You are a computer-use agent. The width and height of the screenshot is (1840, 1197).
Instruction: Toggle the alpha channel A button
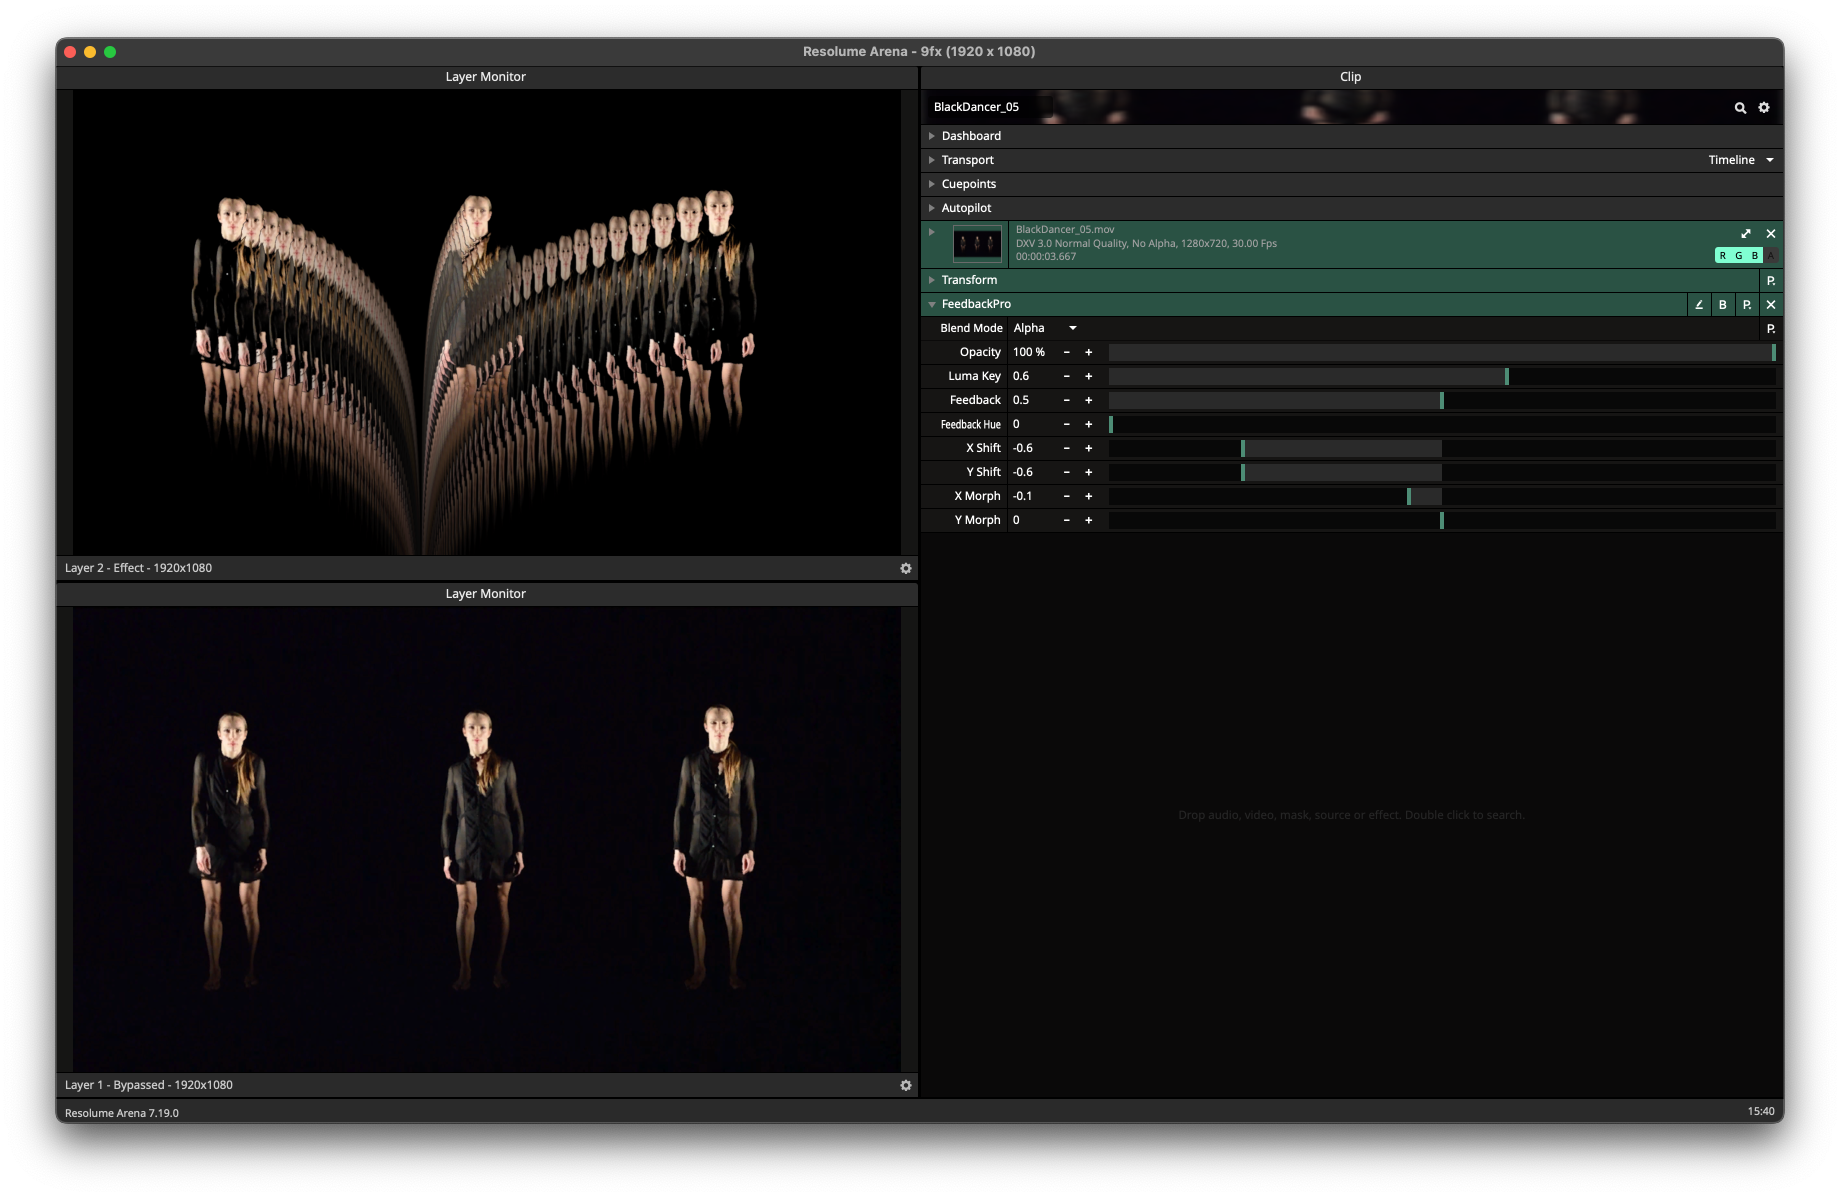click(1771, 256)
